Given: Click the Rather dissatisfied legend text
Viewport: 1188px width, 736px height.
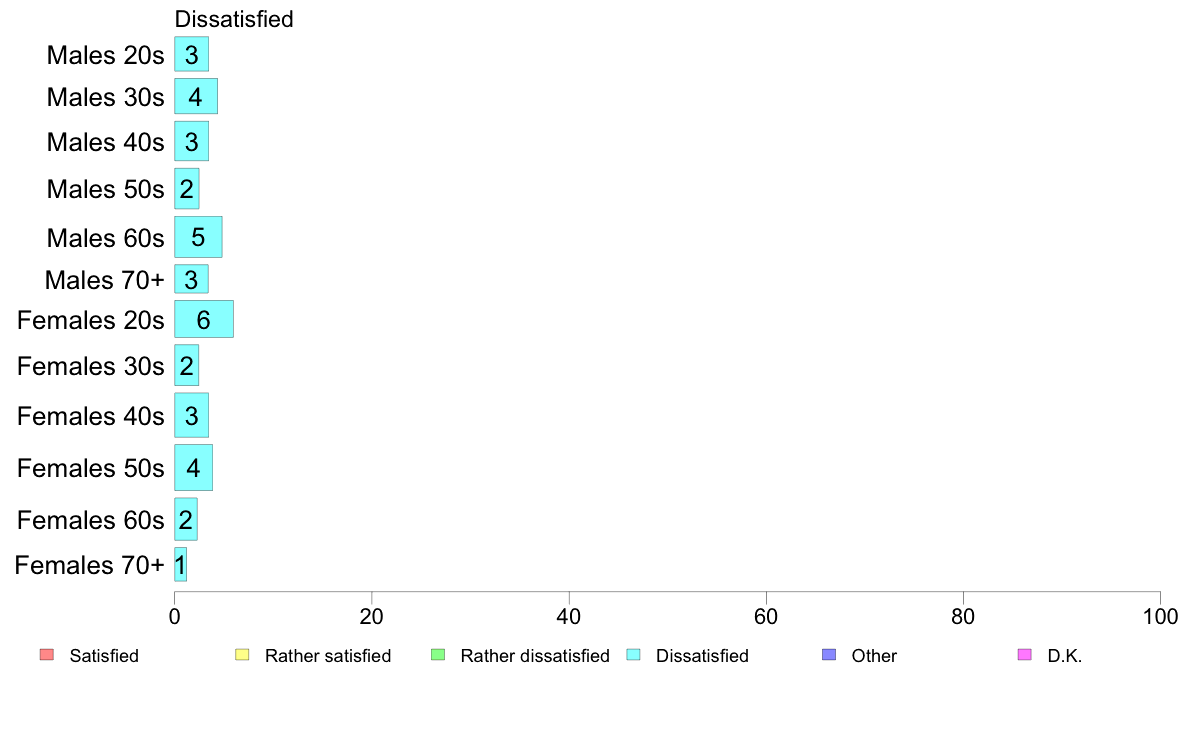Looking at the screenshot, I should point(535,656).
